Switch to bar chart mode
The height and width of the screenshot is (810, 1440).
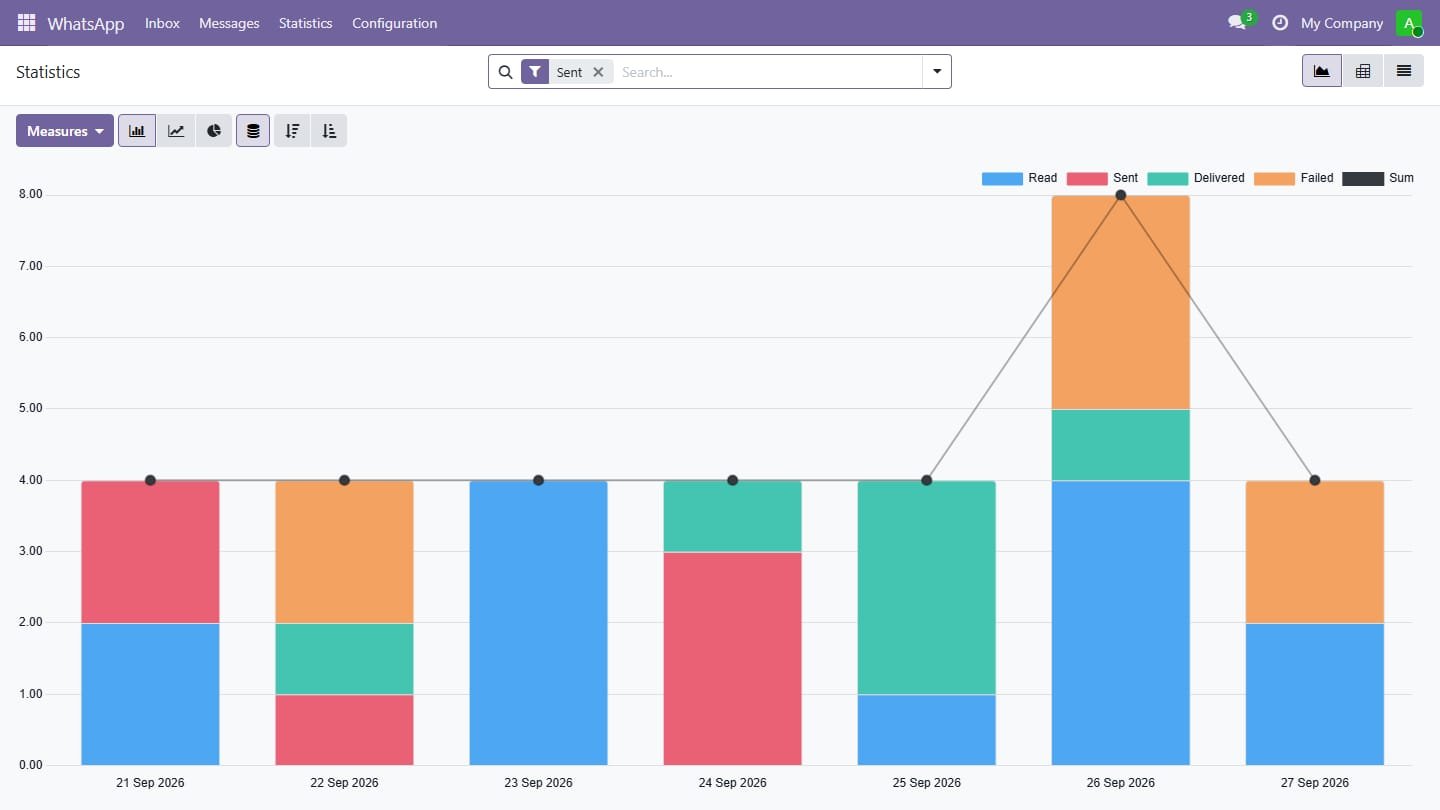pos(137,131)
